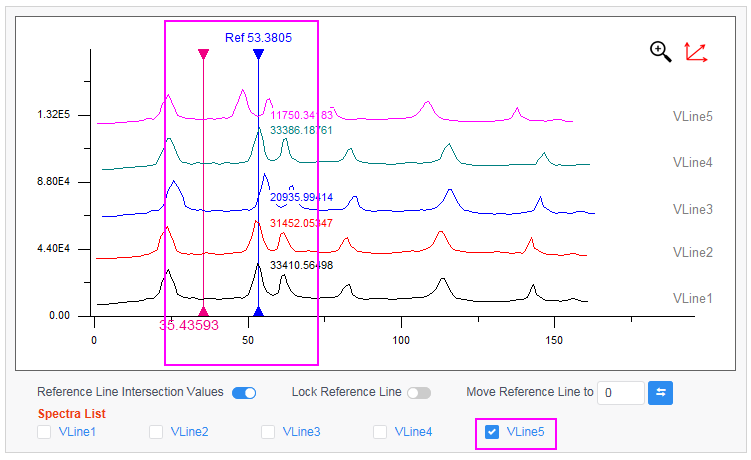Viewport: 751px width, 460px height.
Task: Uncheck the VLine5 spectrum checkbox
Action: pyautogui.click(x=492, y=432)
